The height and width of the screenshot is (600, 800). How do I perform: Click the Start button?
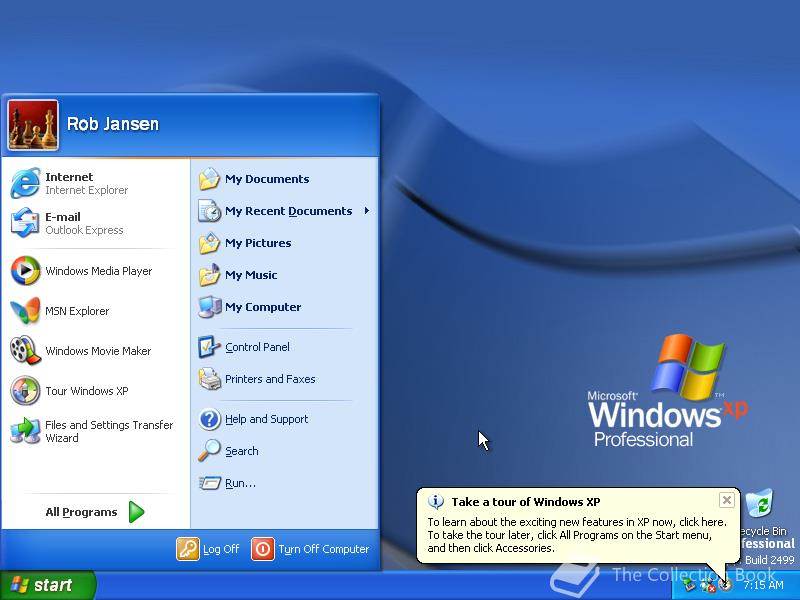pyautogui.click(x=47, y=585)
